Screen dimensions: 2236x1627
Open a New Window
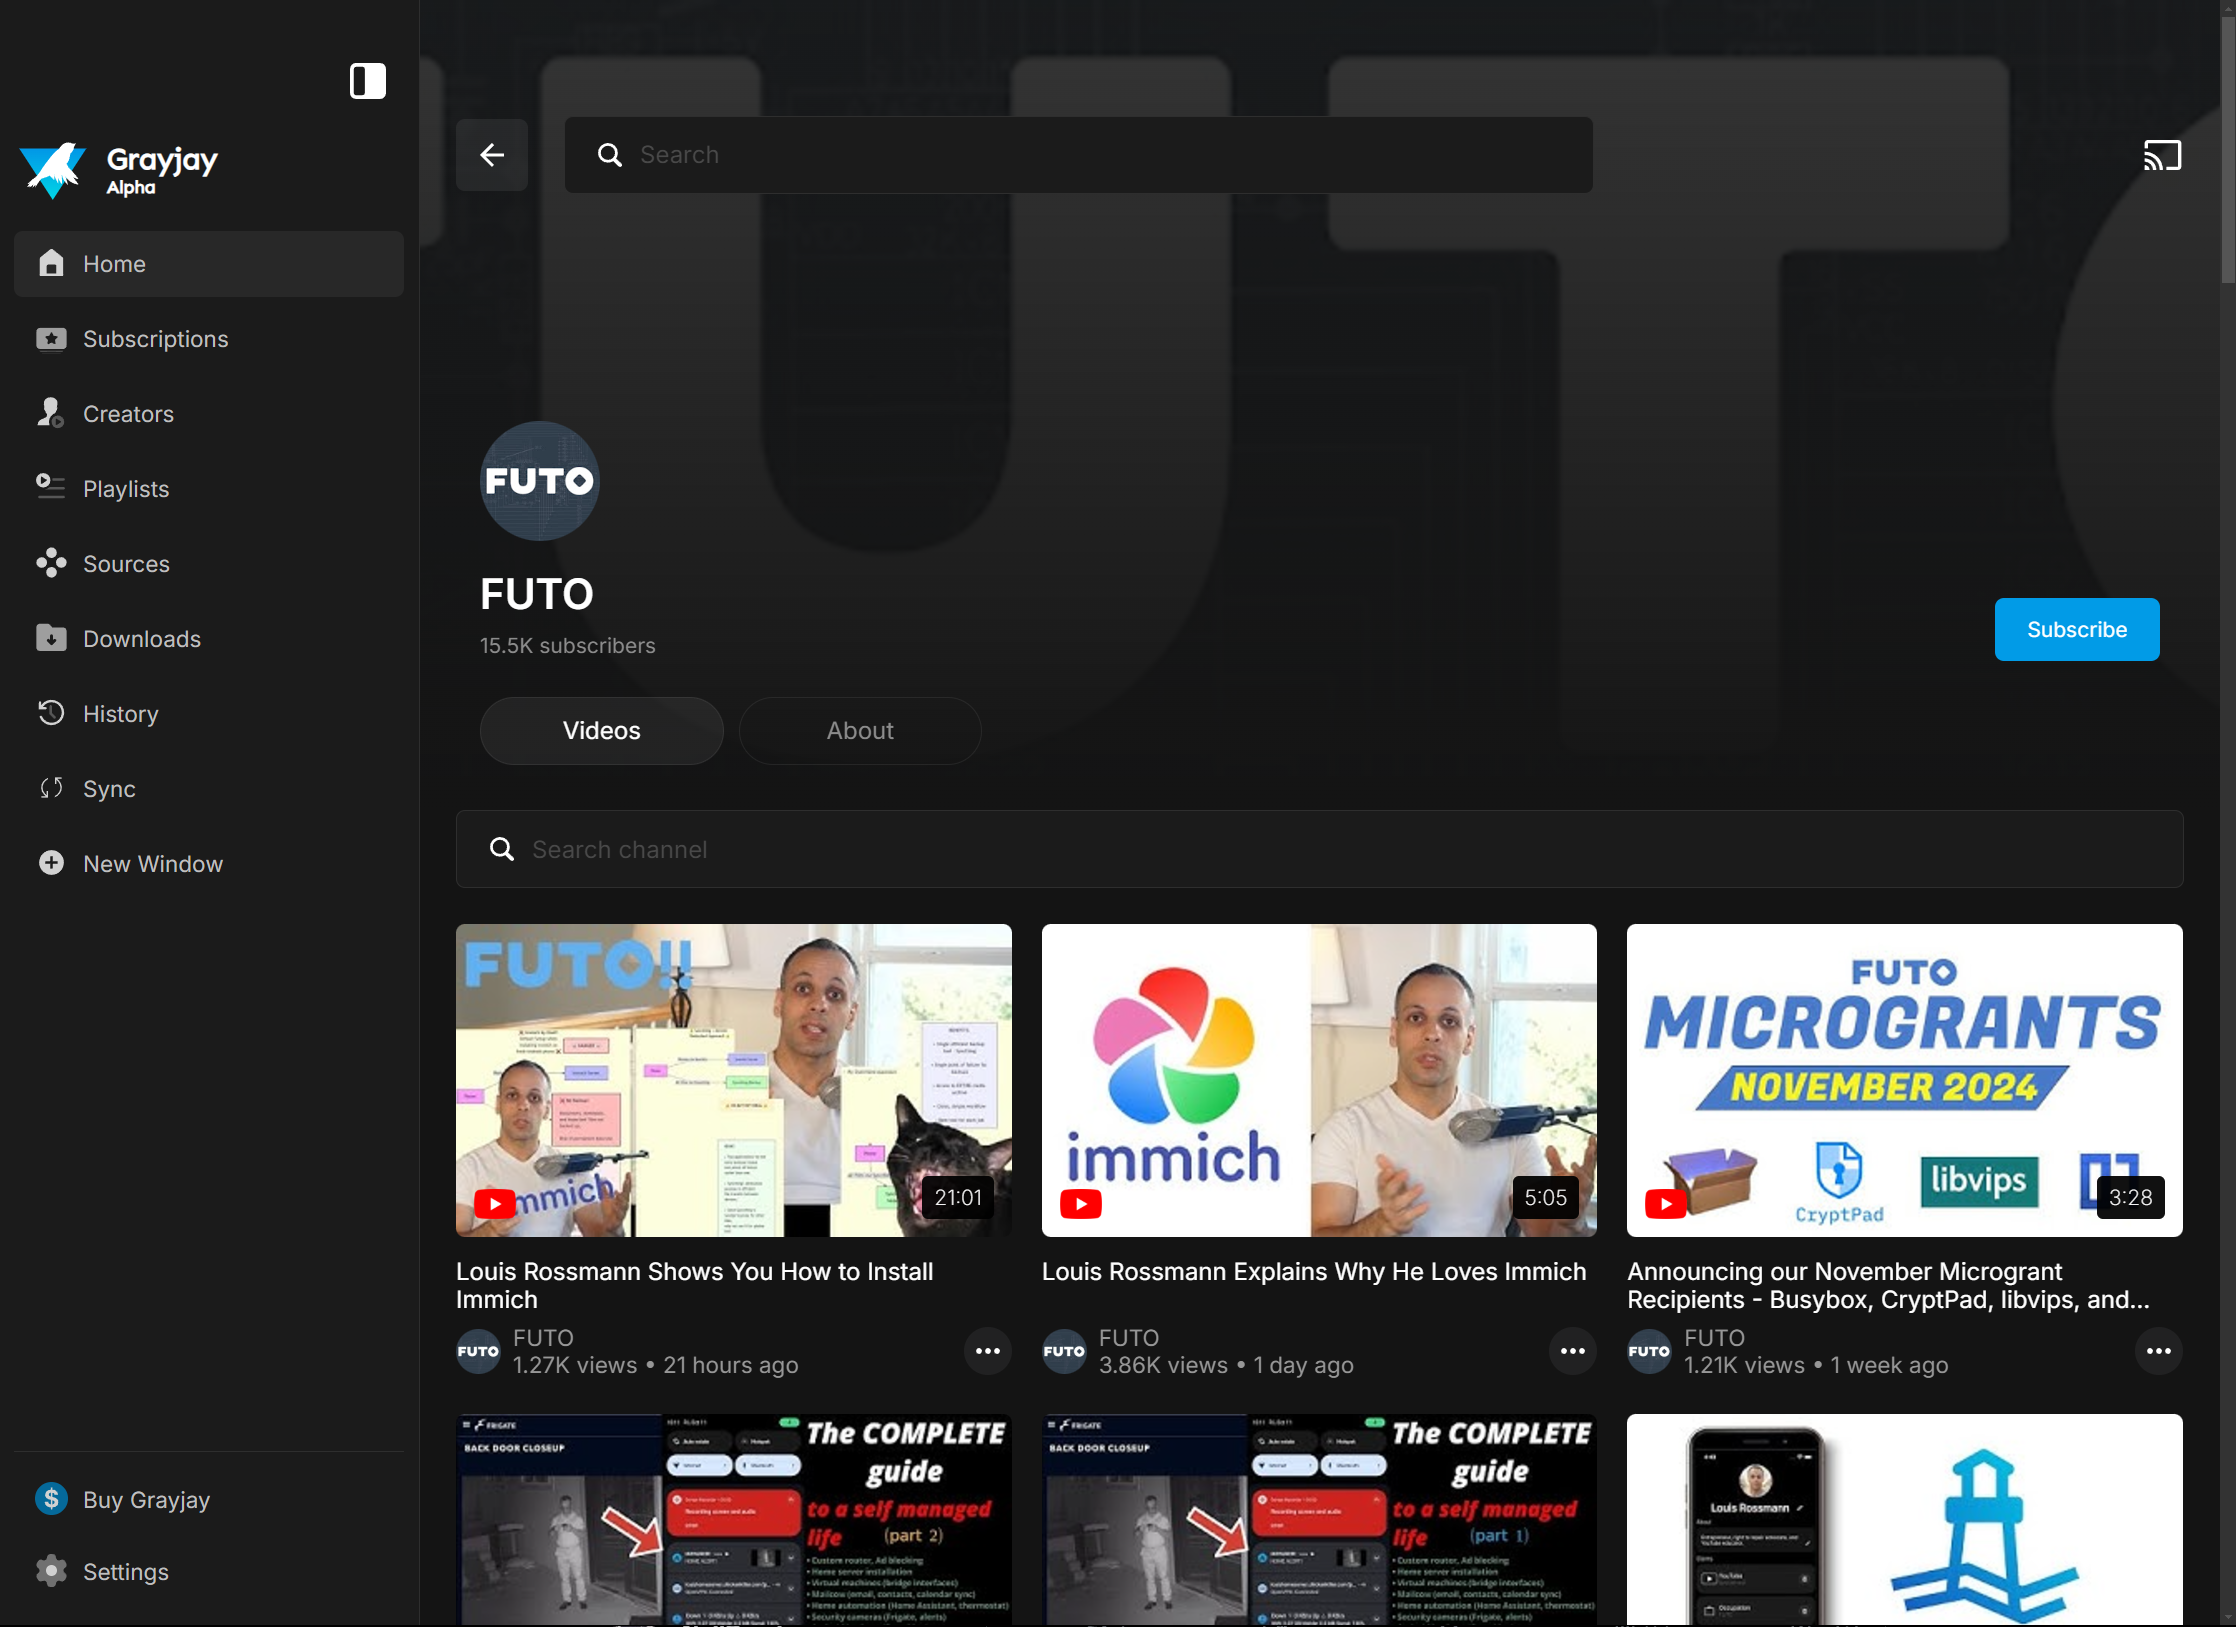(152, 864)
